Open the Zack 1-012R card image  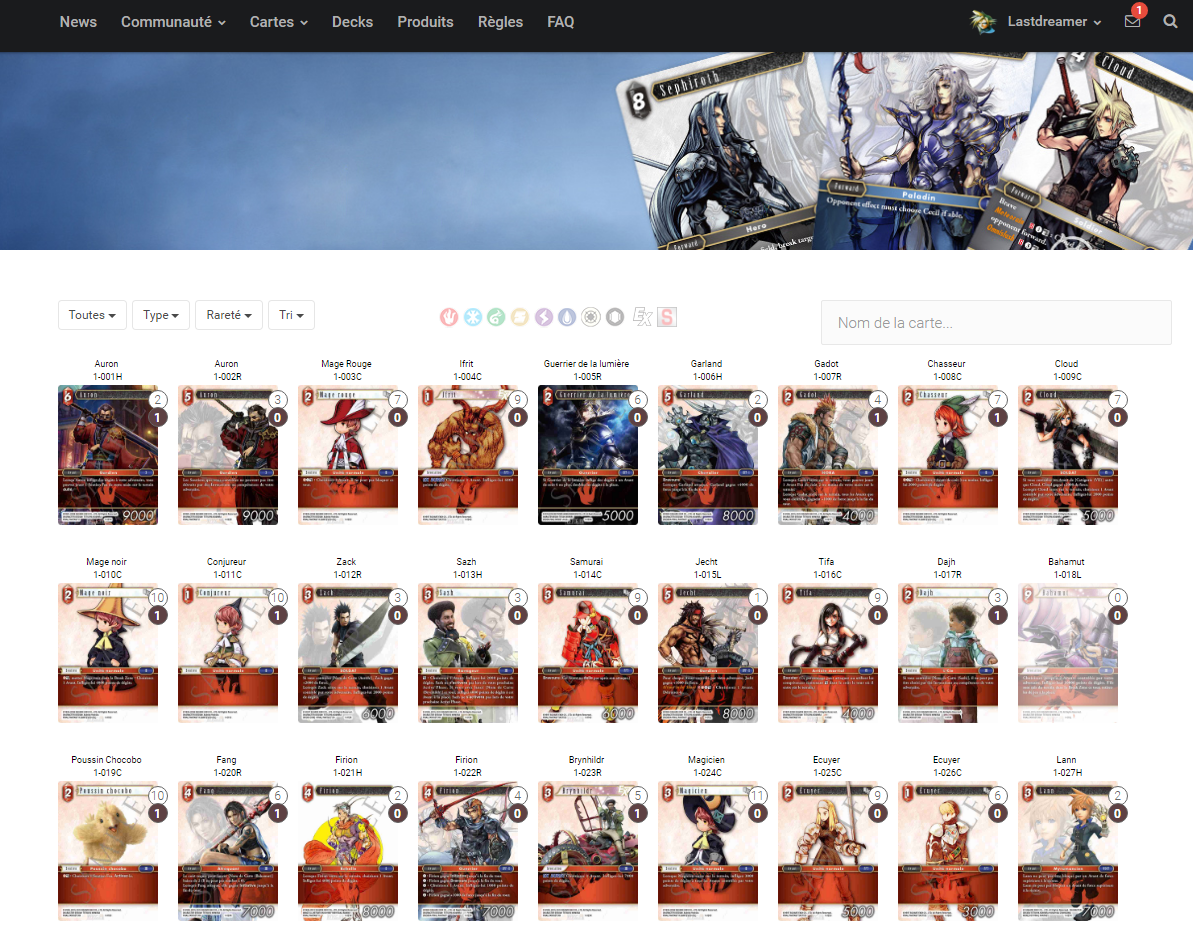pyautogui.click(x=348, y=653)
